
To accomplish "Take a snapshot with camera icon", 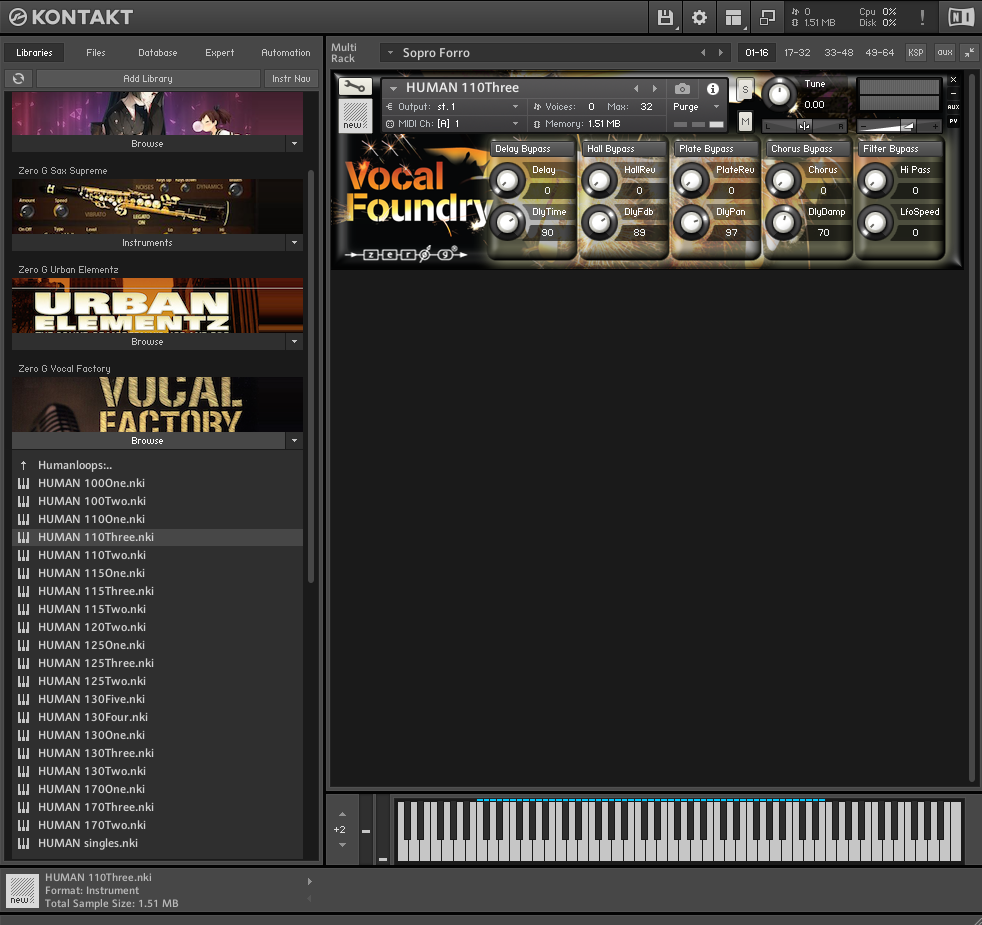I will coord(682,89).
